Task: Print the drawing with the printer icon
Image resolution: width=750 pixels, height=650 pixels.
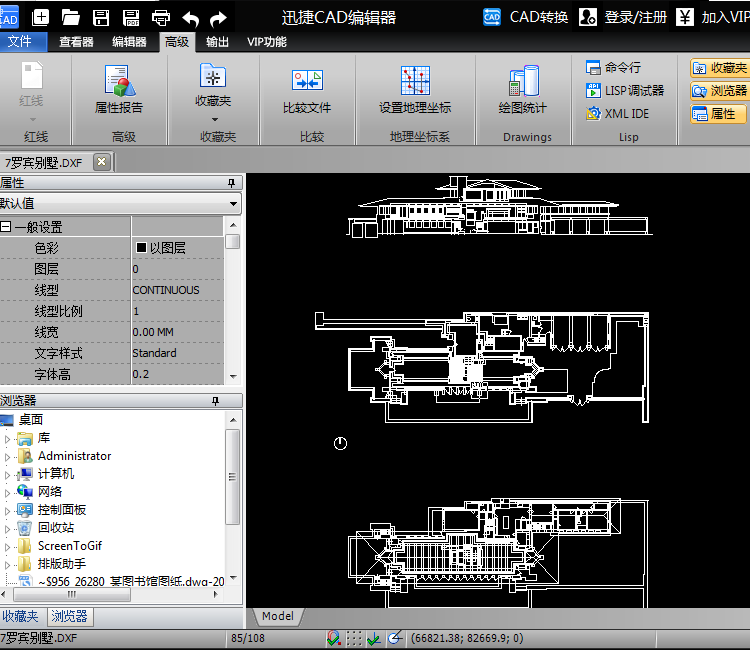Action: pos(161,18)
